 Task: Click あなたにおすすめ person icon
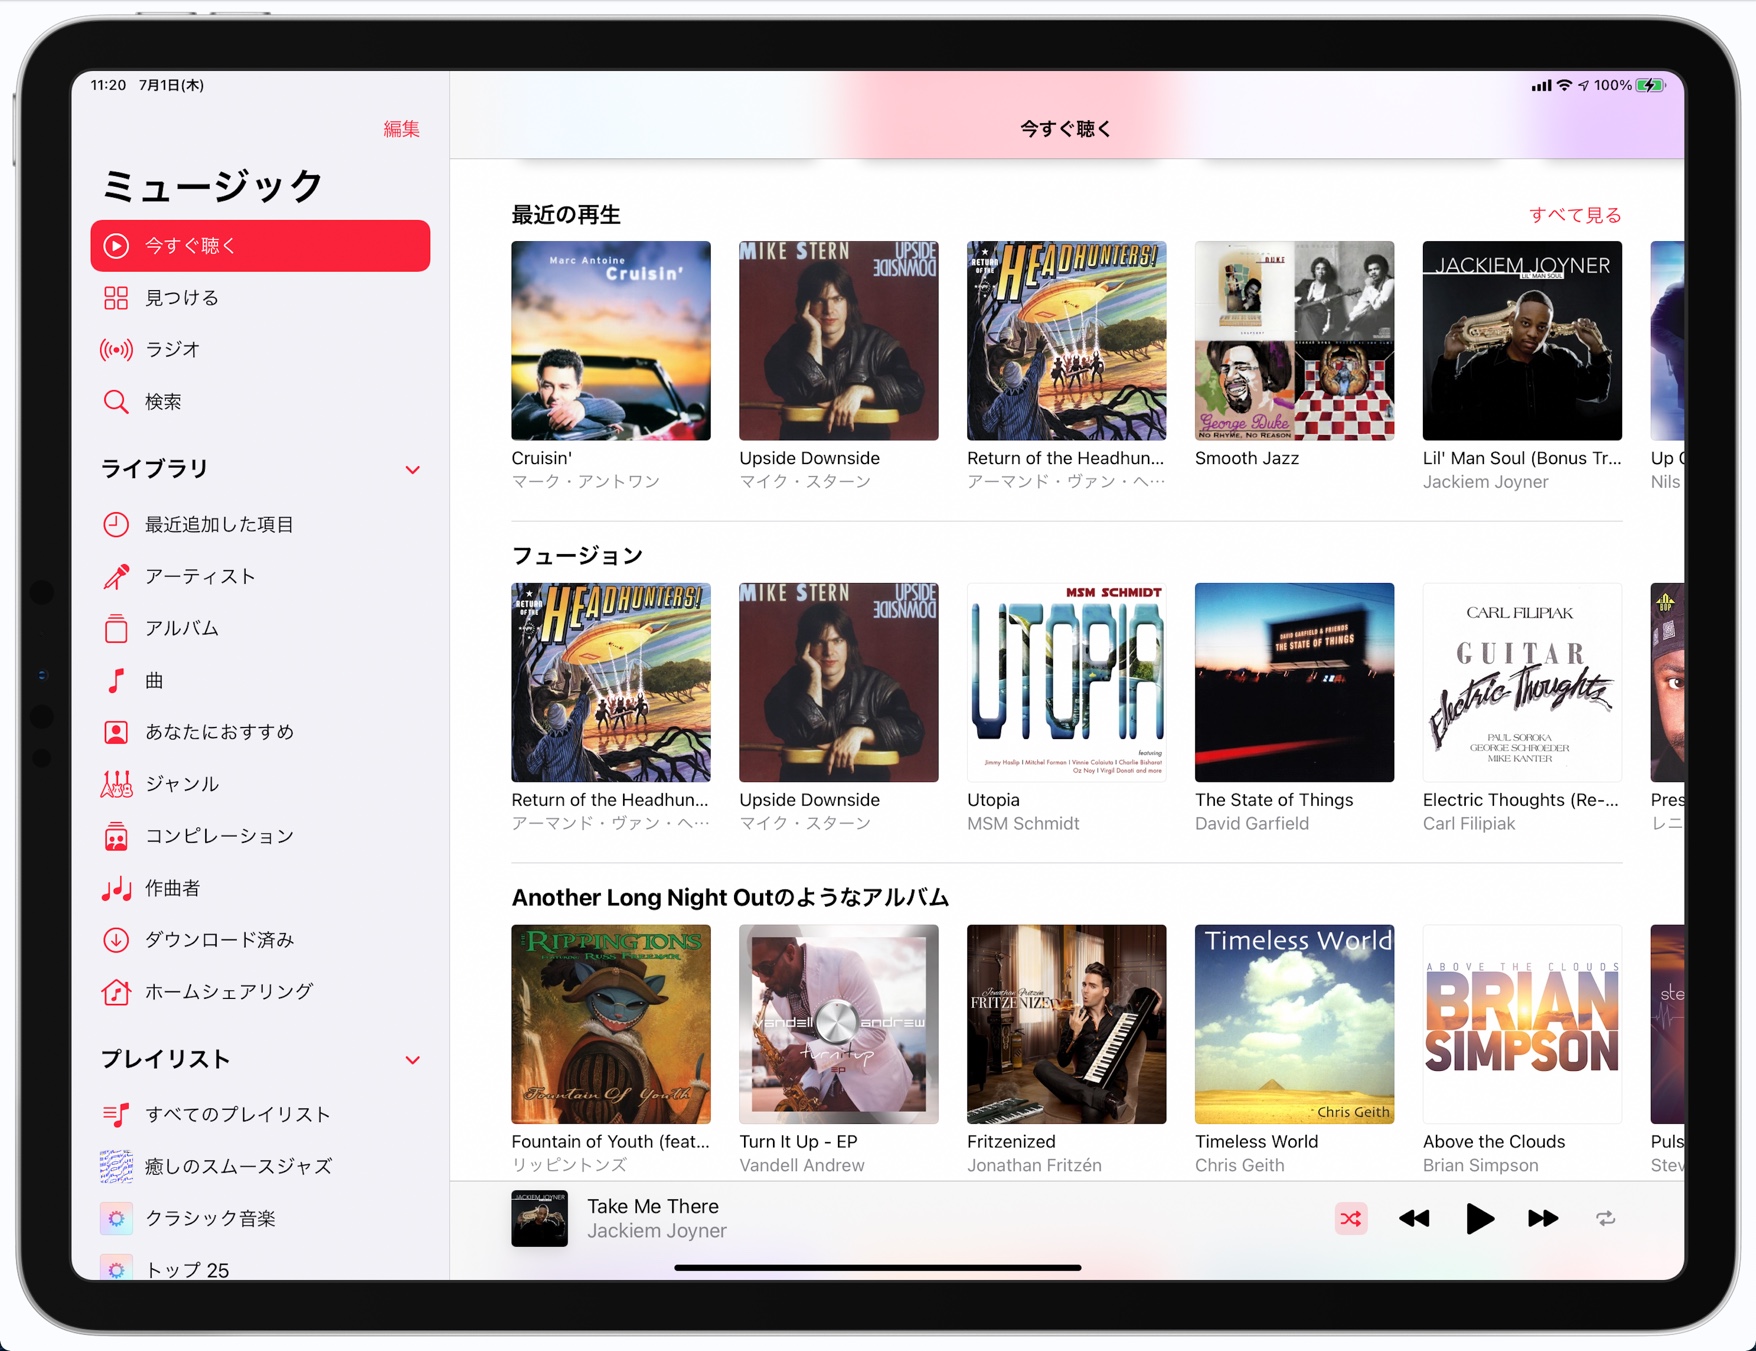point(116,732)
